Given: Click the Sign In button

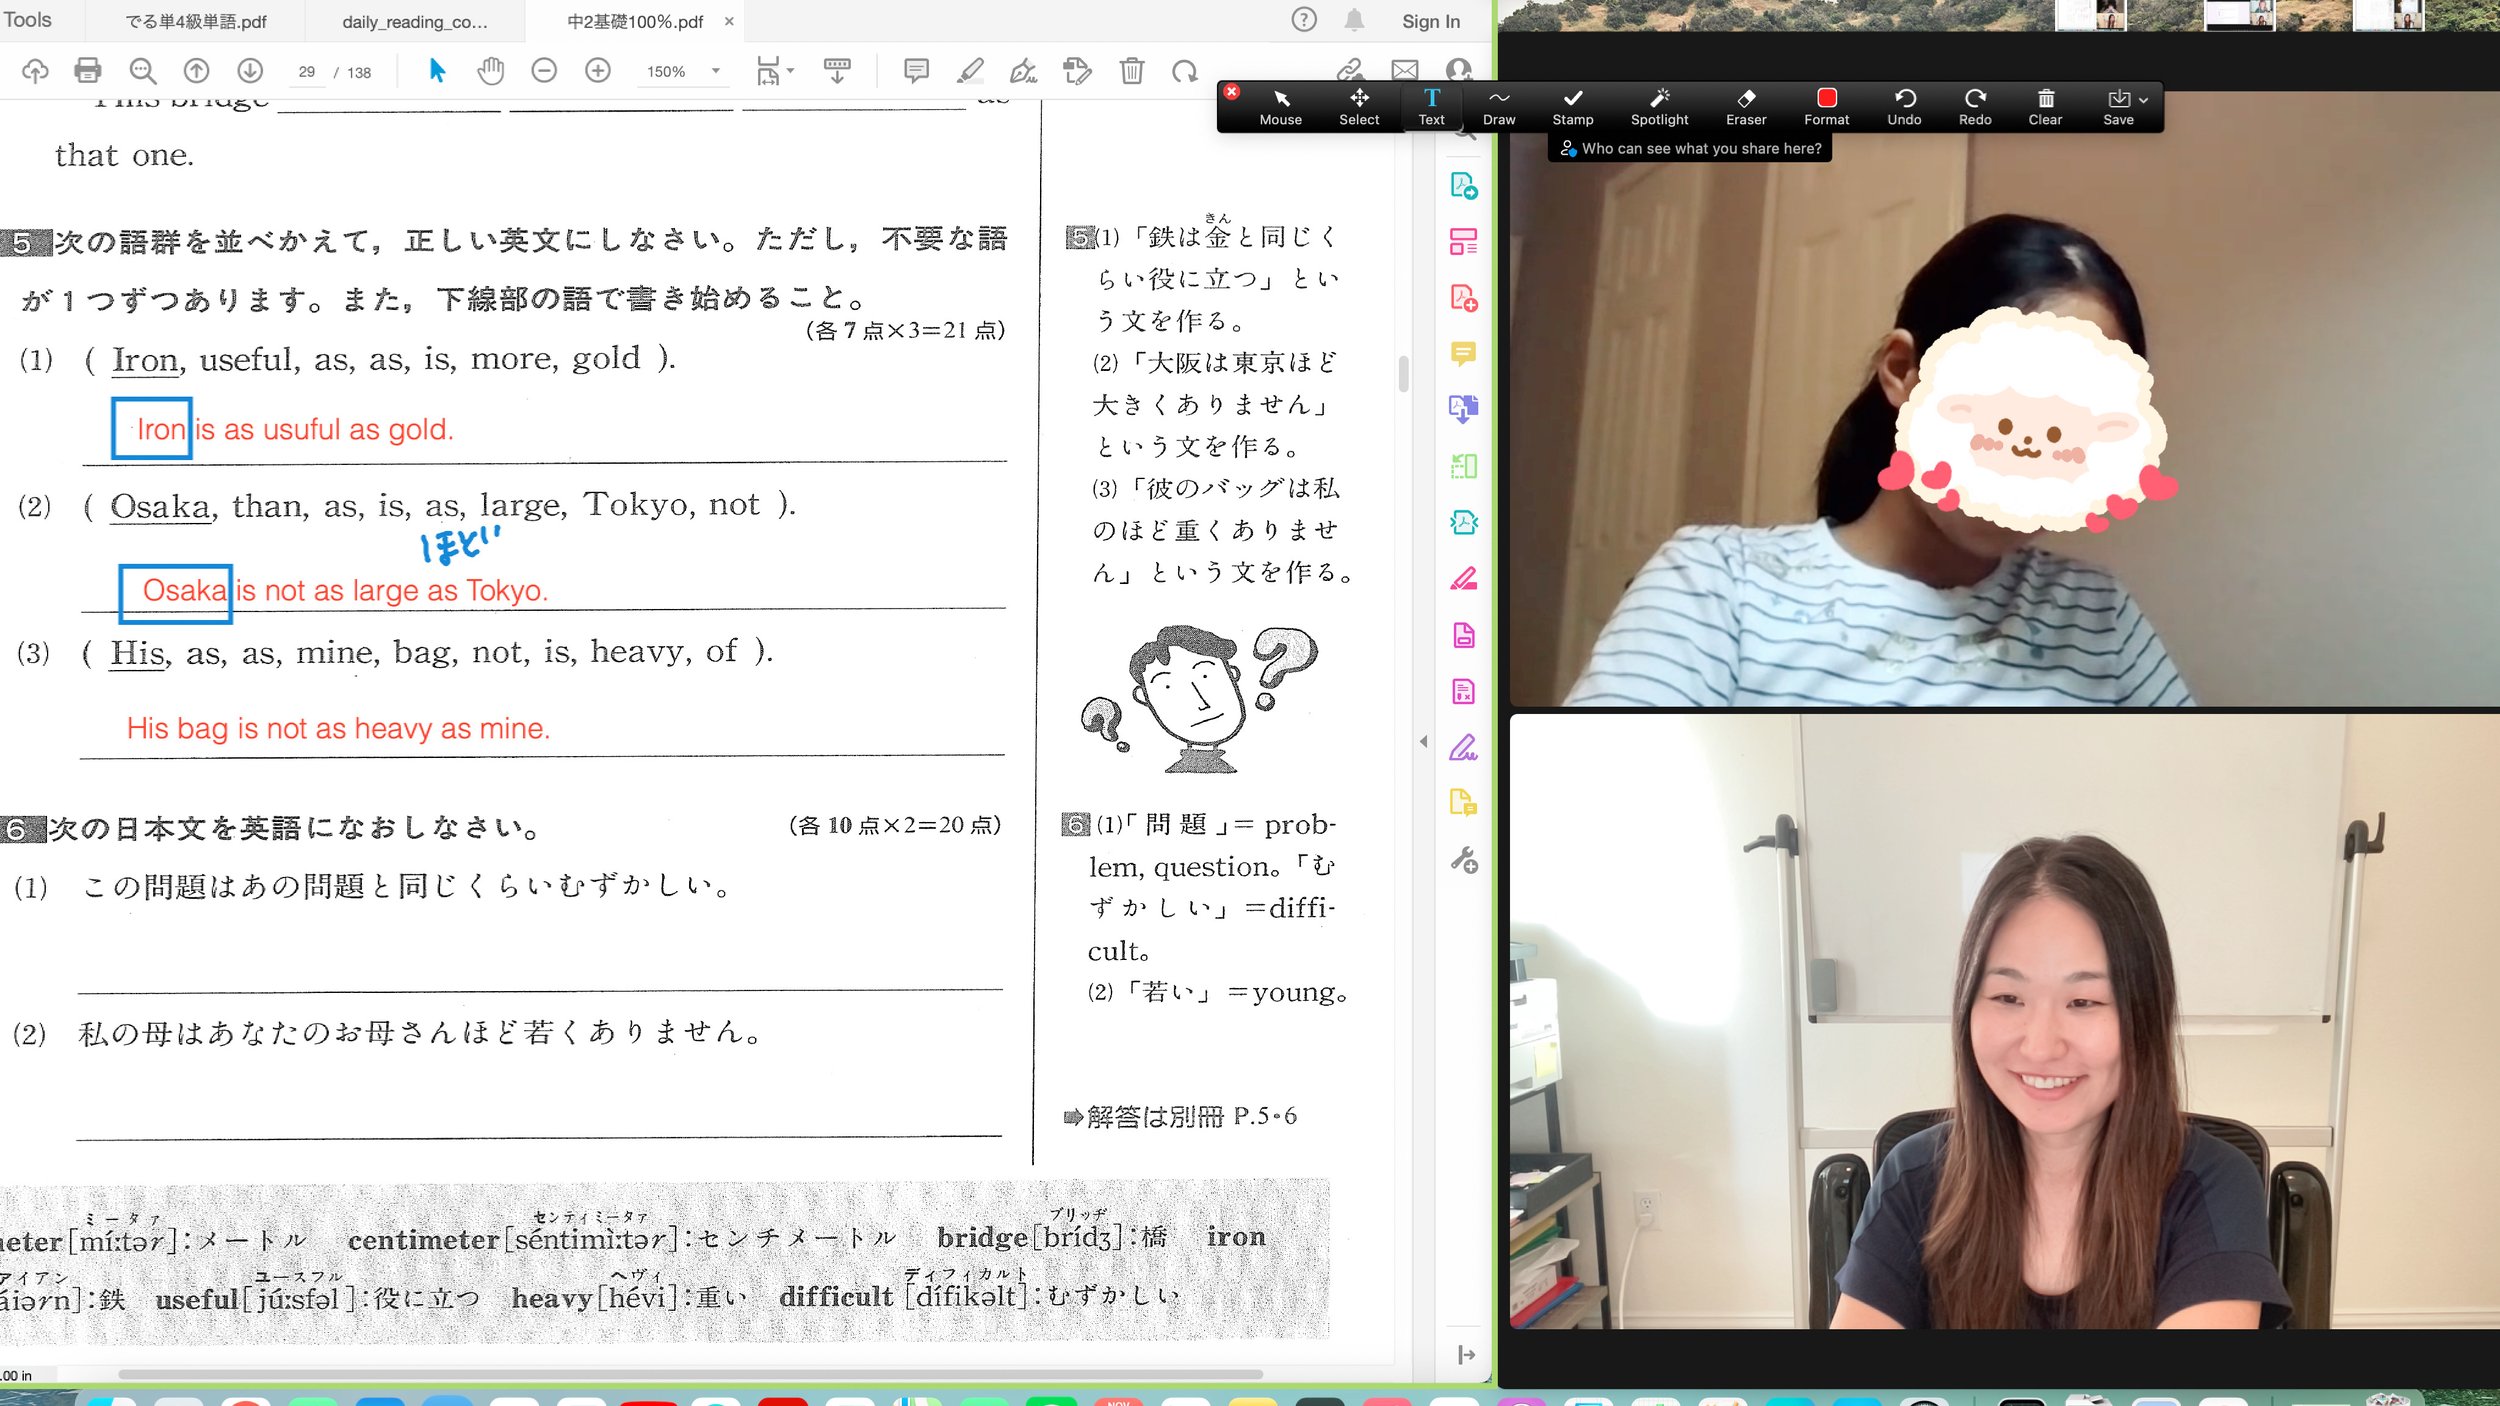Looking at the screenshot, I should point(1430,21).
